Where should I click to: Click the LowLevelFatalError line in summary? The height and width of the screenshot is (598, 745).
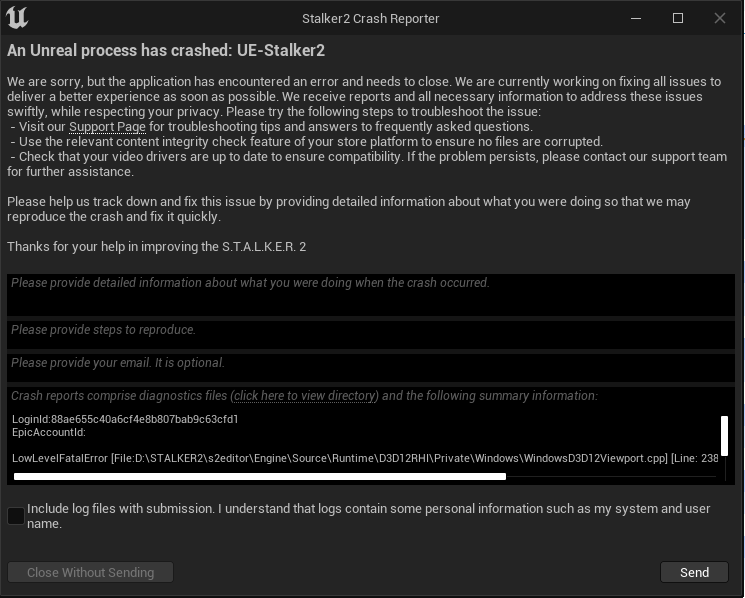(x=365, y=458)
